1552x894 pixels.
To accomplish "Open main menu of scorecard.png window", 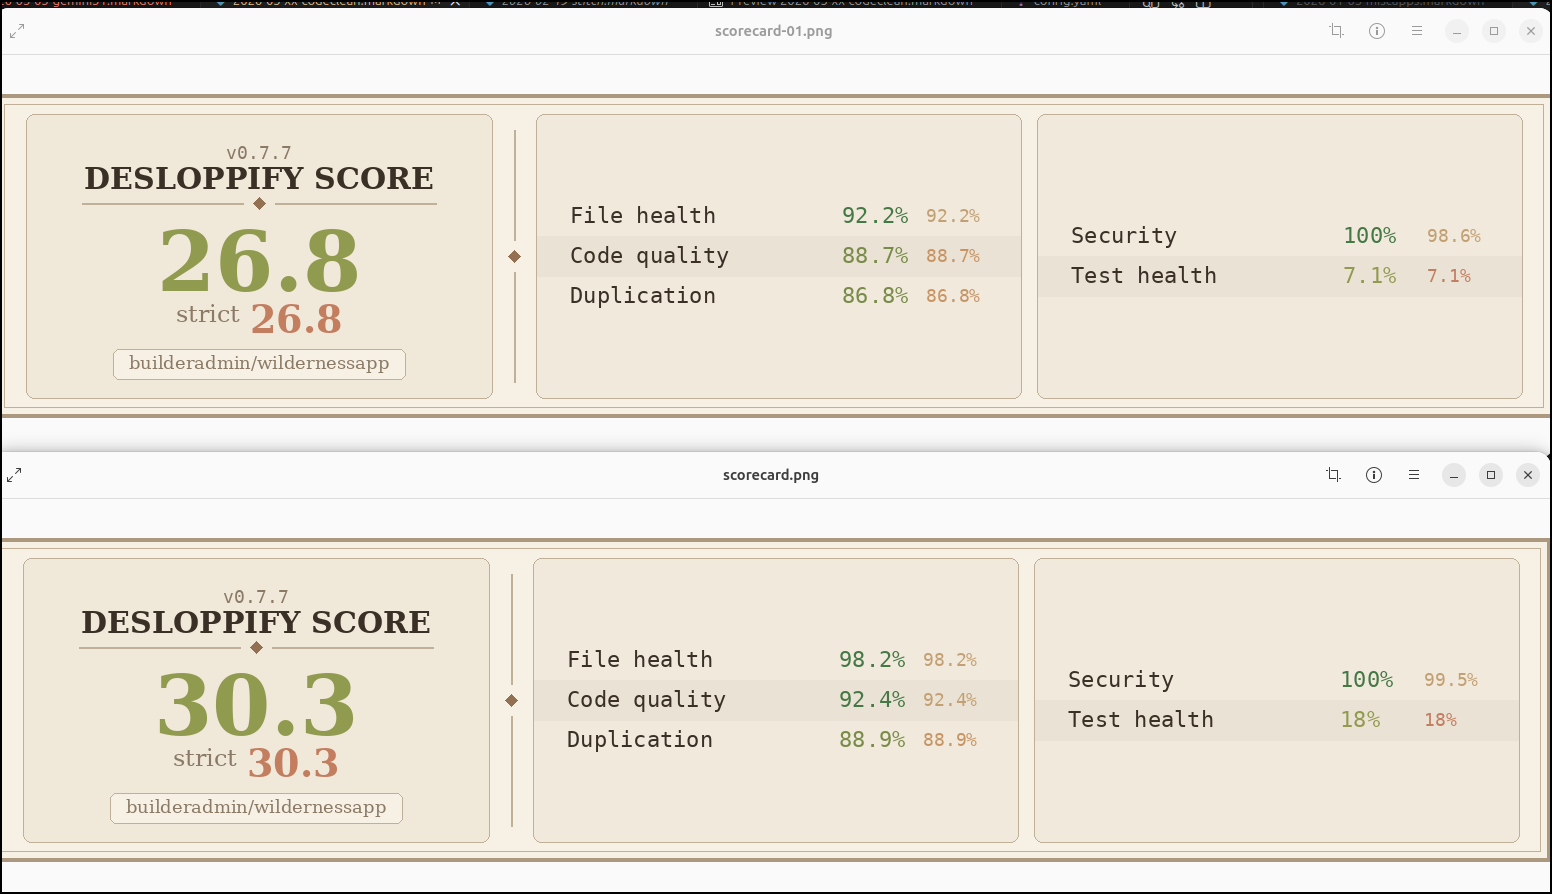I will tap(1414, 475).
